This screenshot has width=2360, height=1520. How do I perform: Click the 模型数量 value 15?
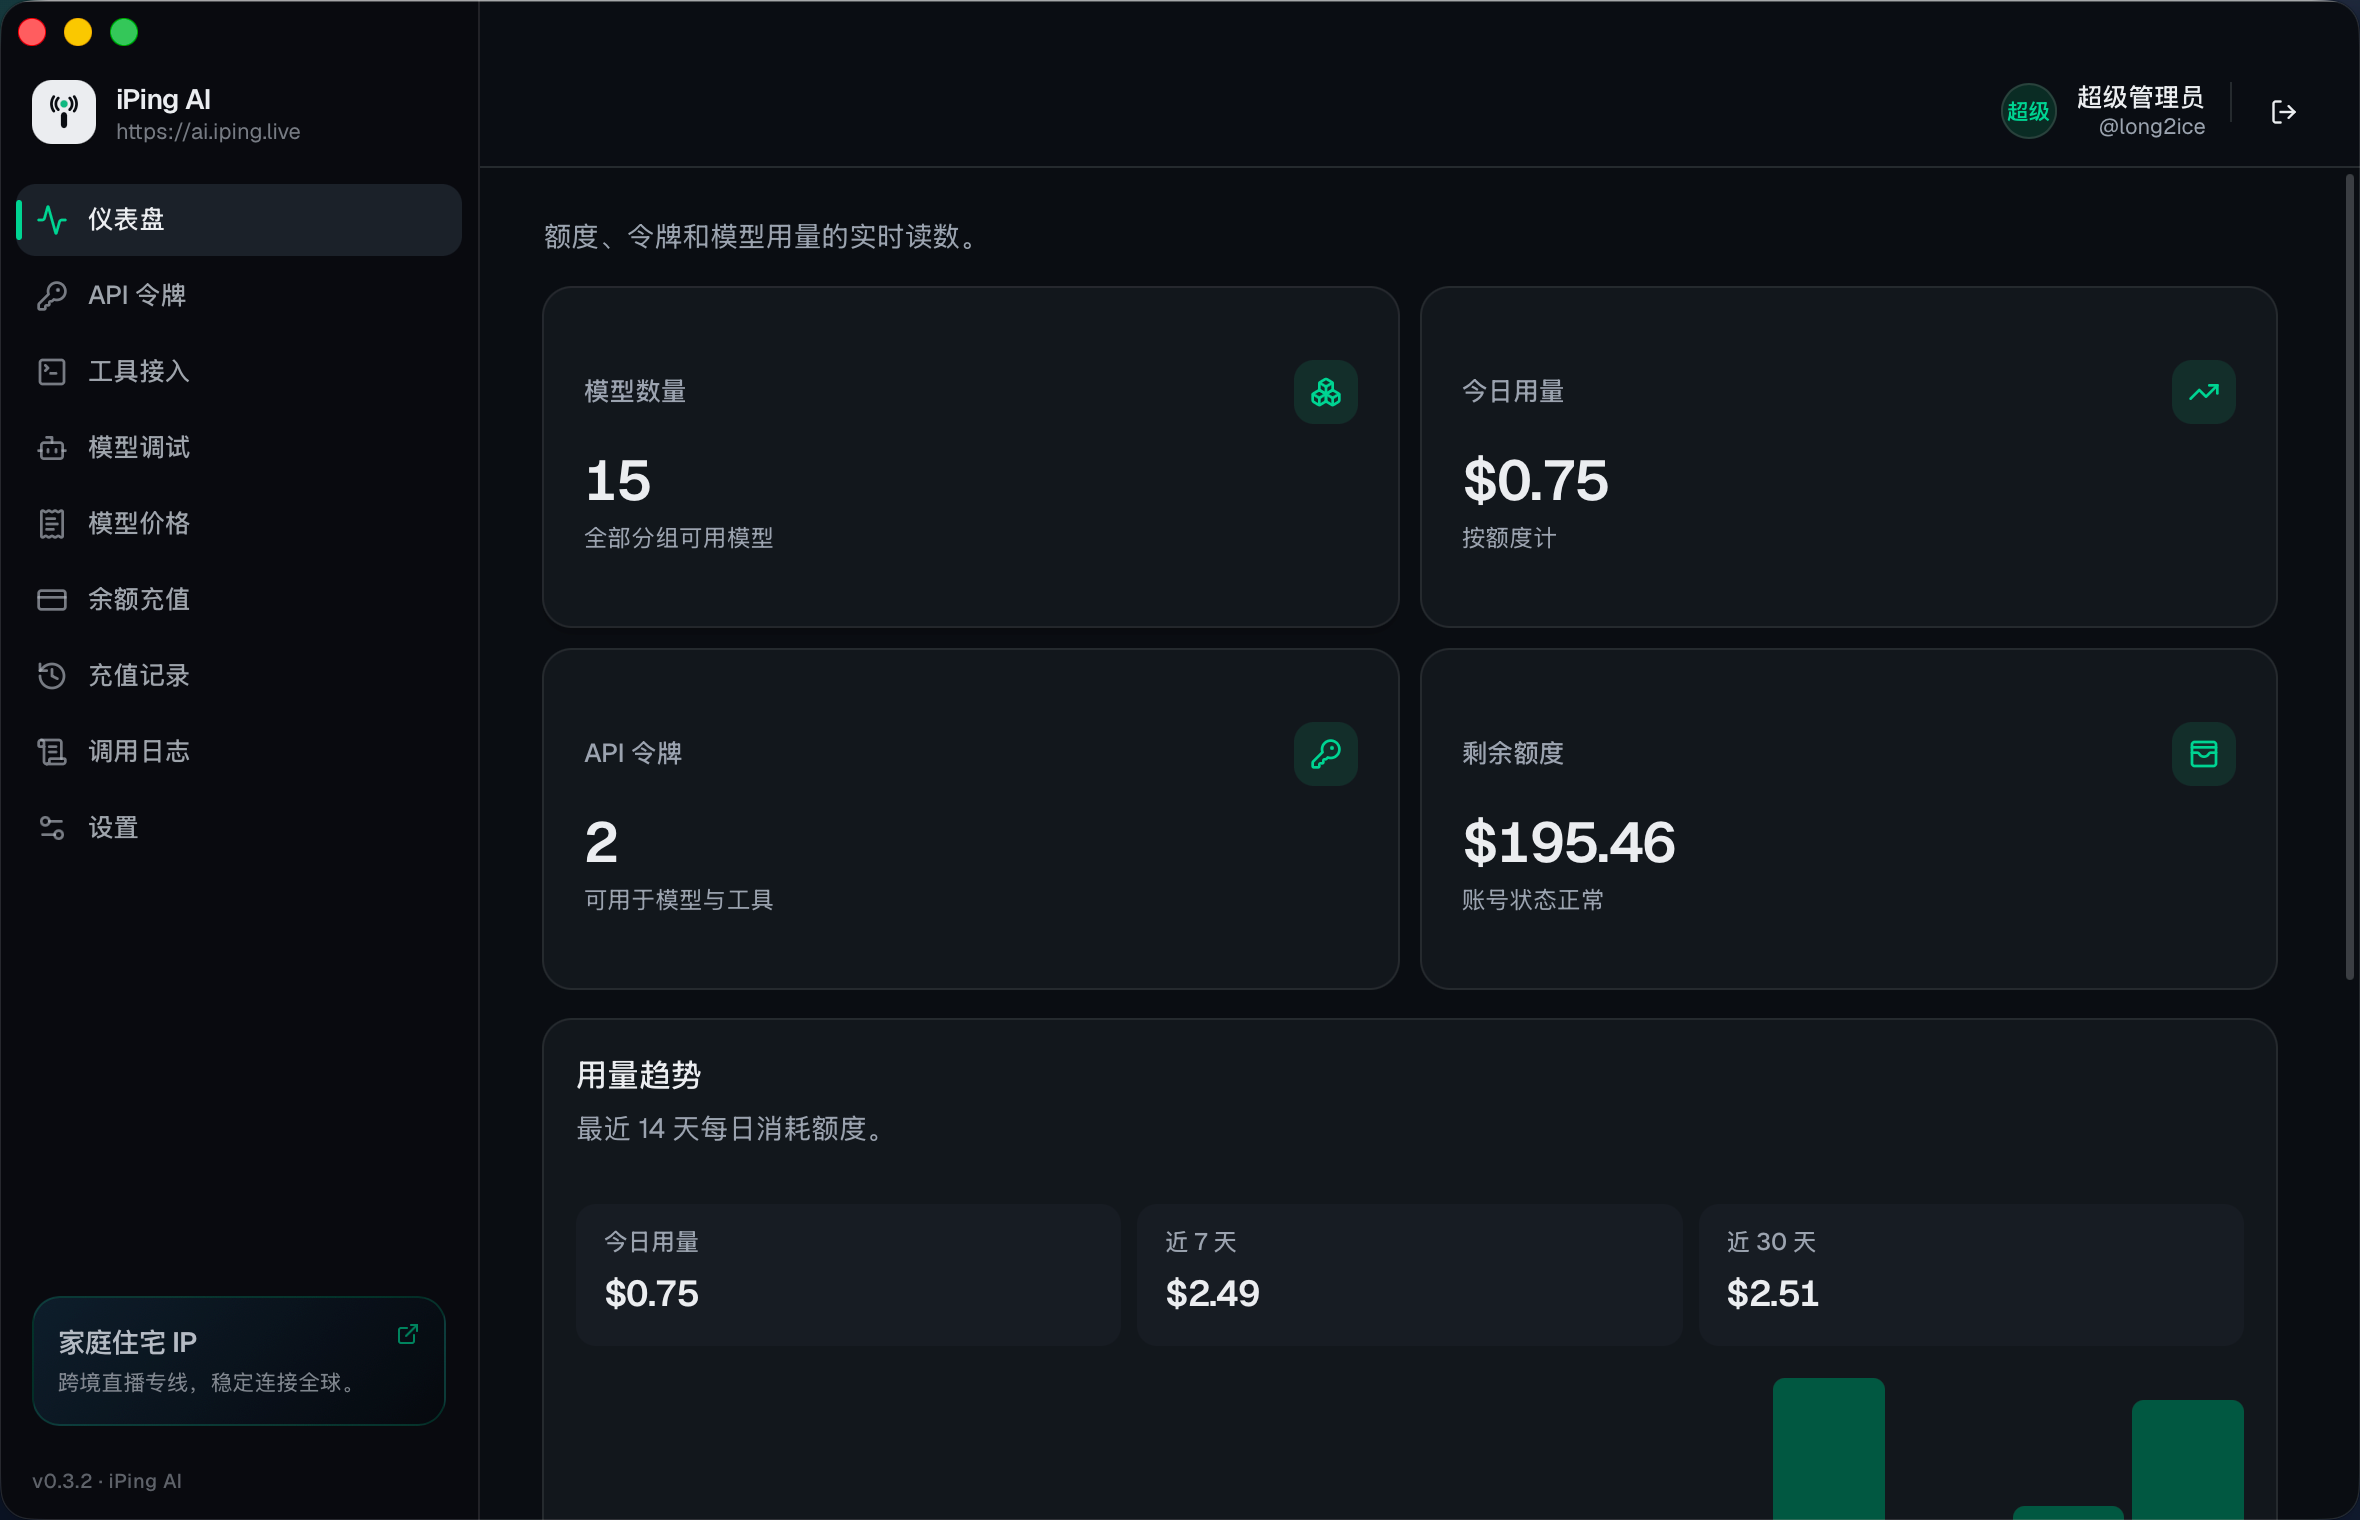(618, 481)
